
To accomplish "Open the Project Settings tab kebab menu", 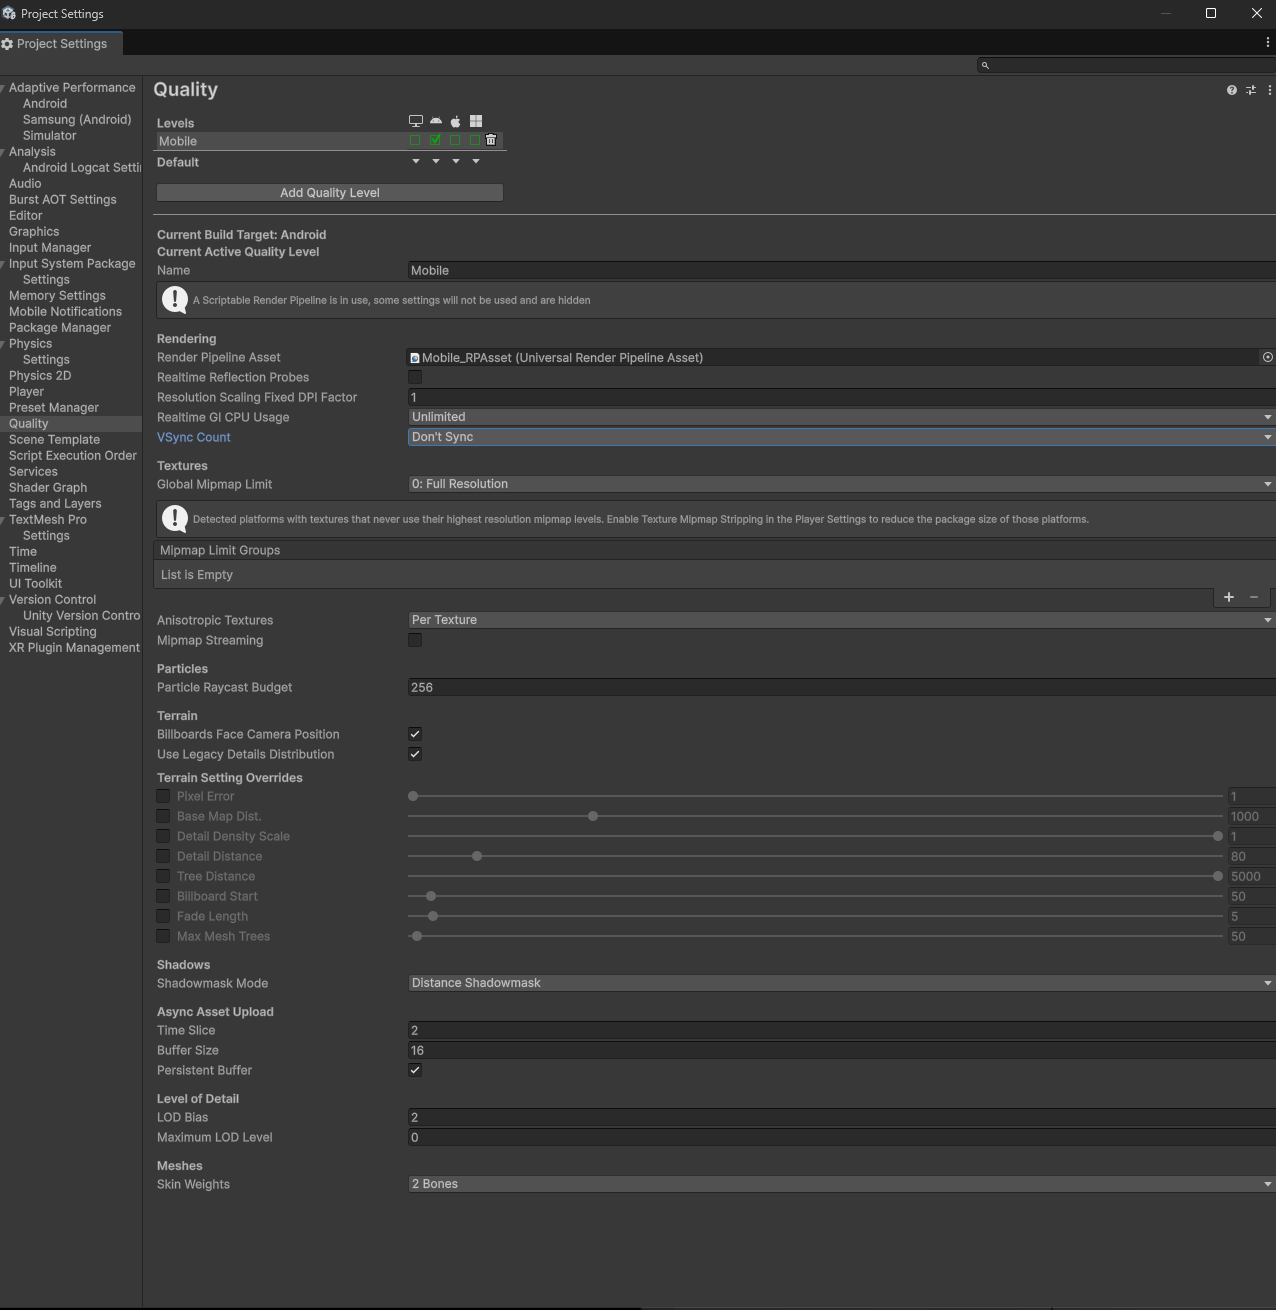I will coord(1267,43).
